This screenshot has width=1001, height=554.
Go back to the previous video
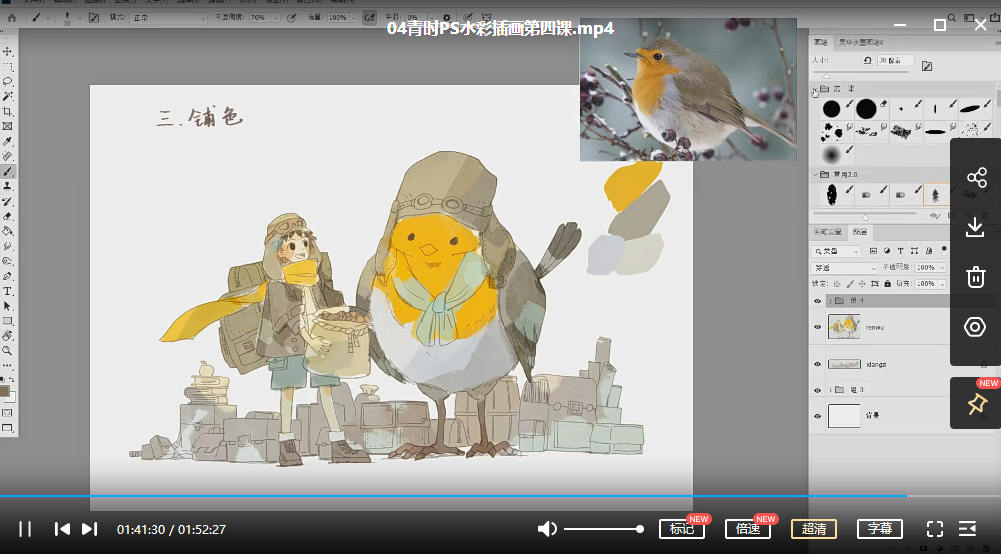click(x=62, y=529)
